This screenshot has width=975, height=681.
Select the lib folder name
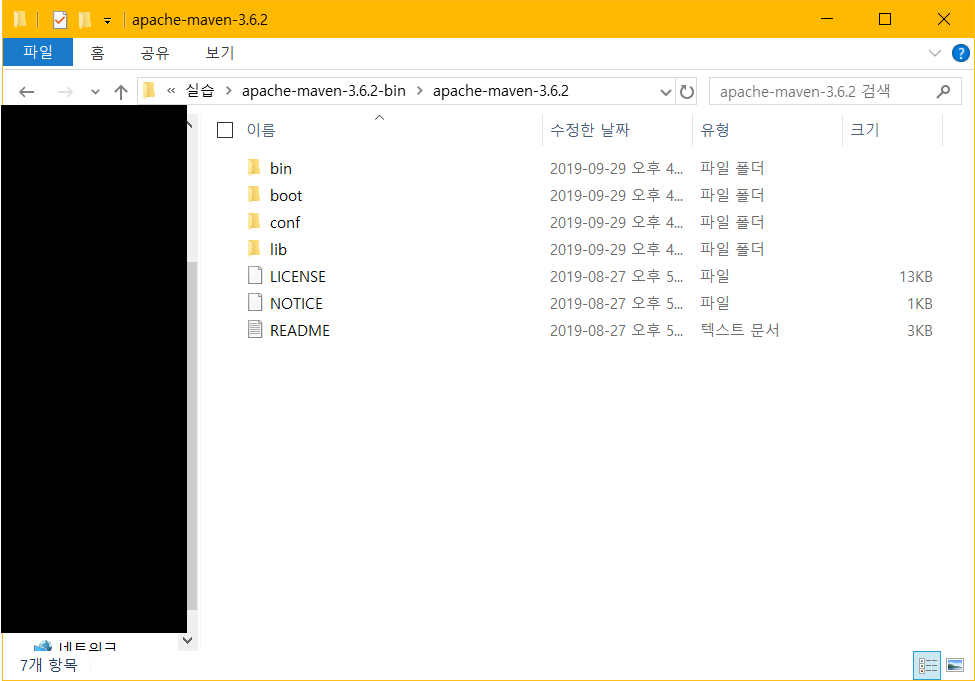pos(278,249)
